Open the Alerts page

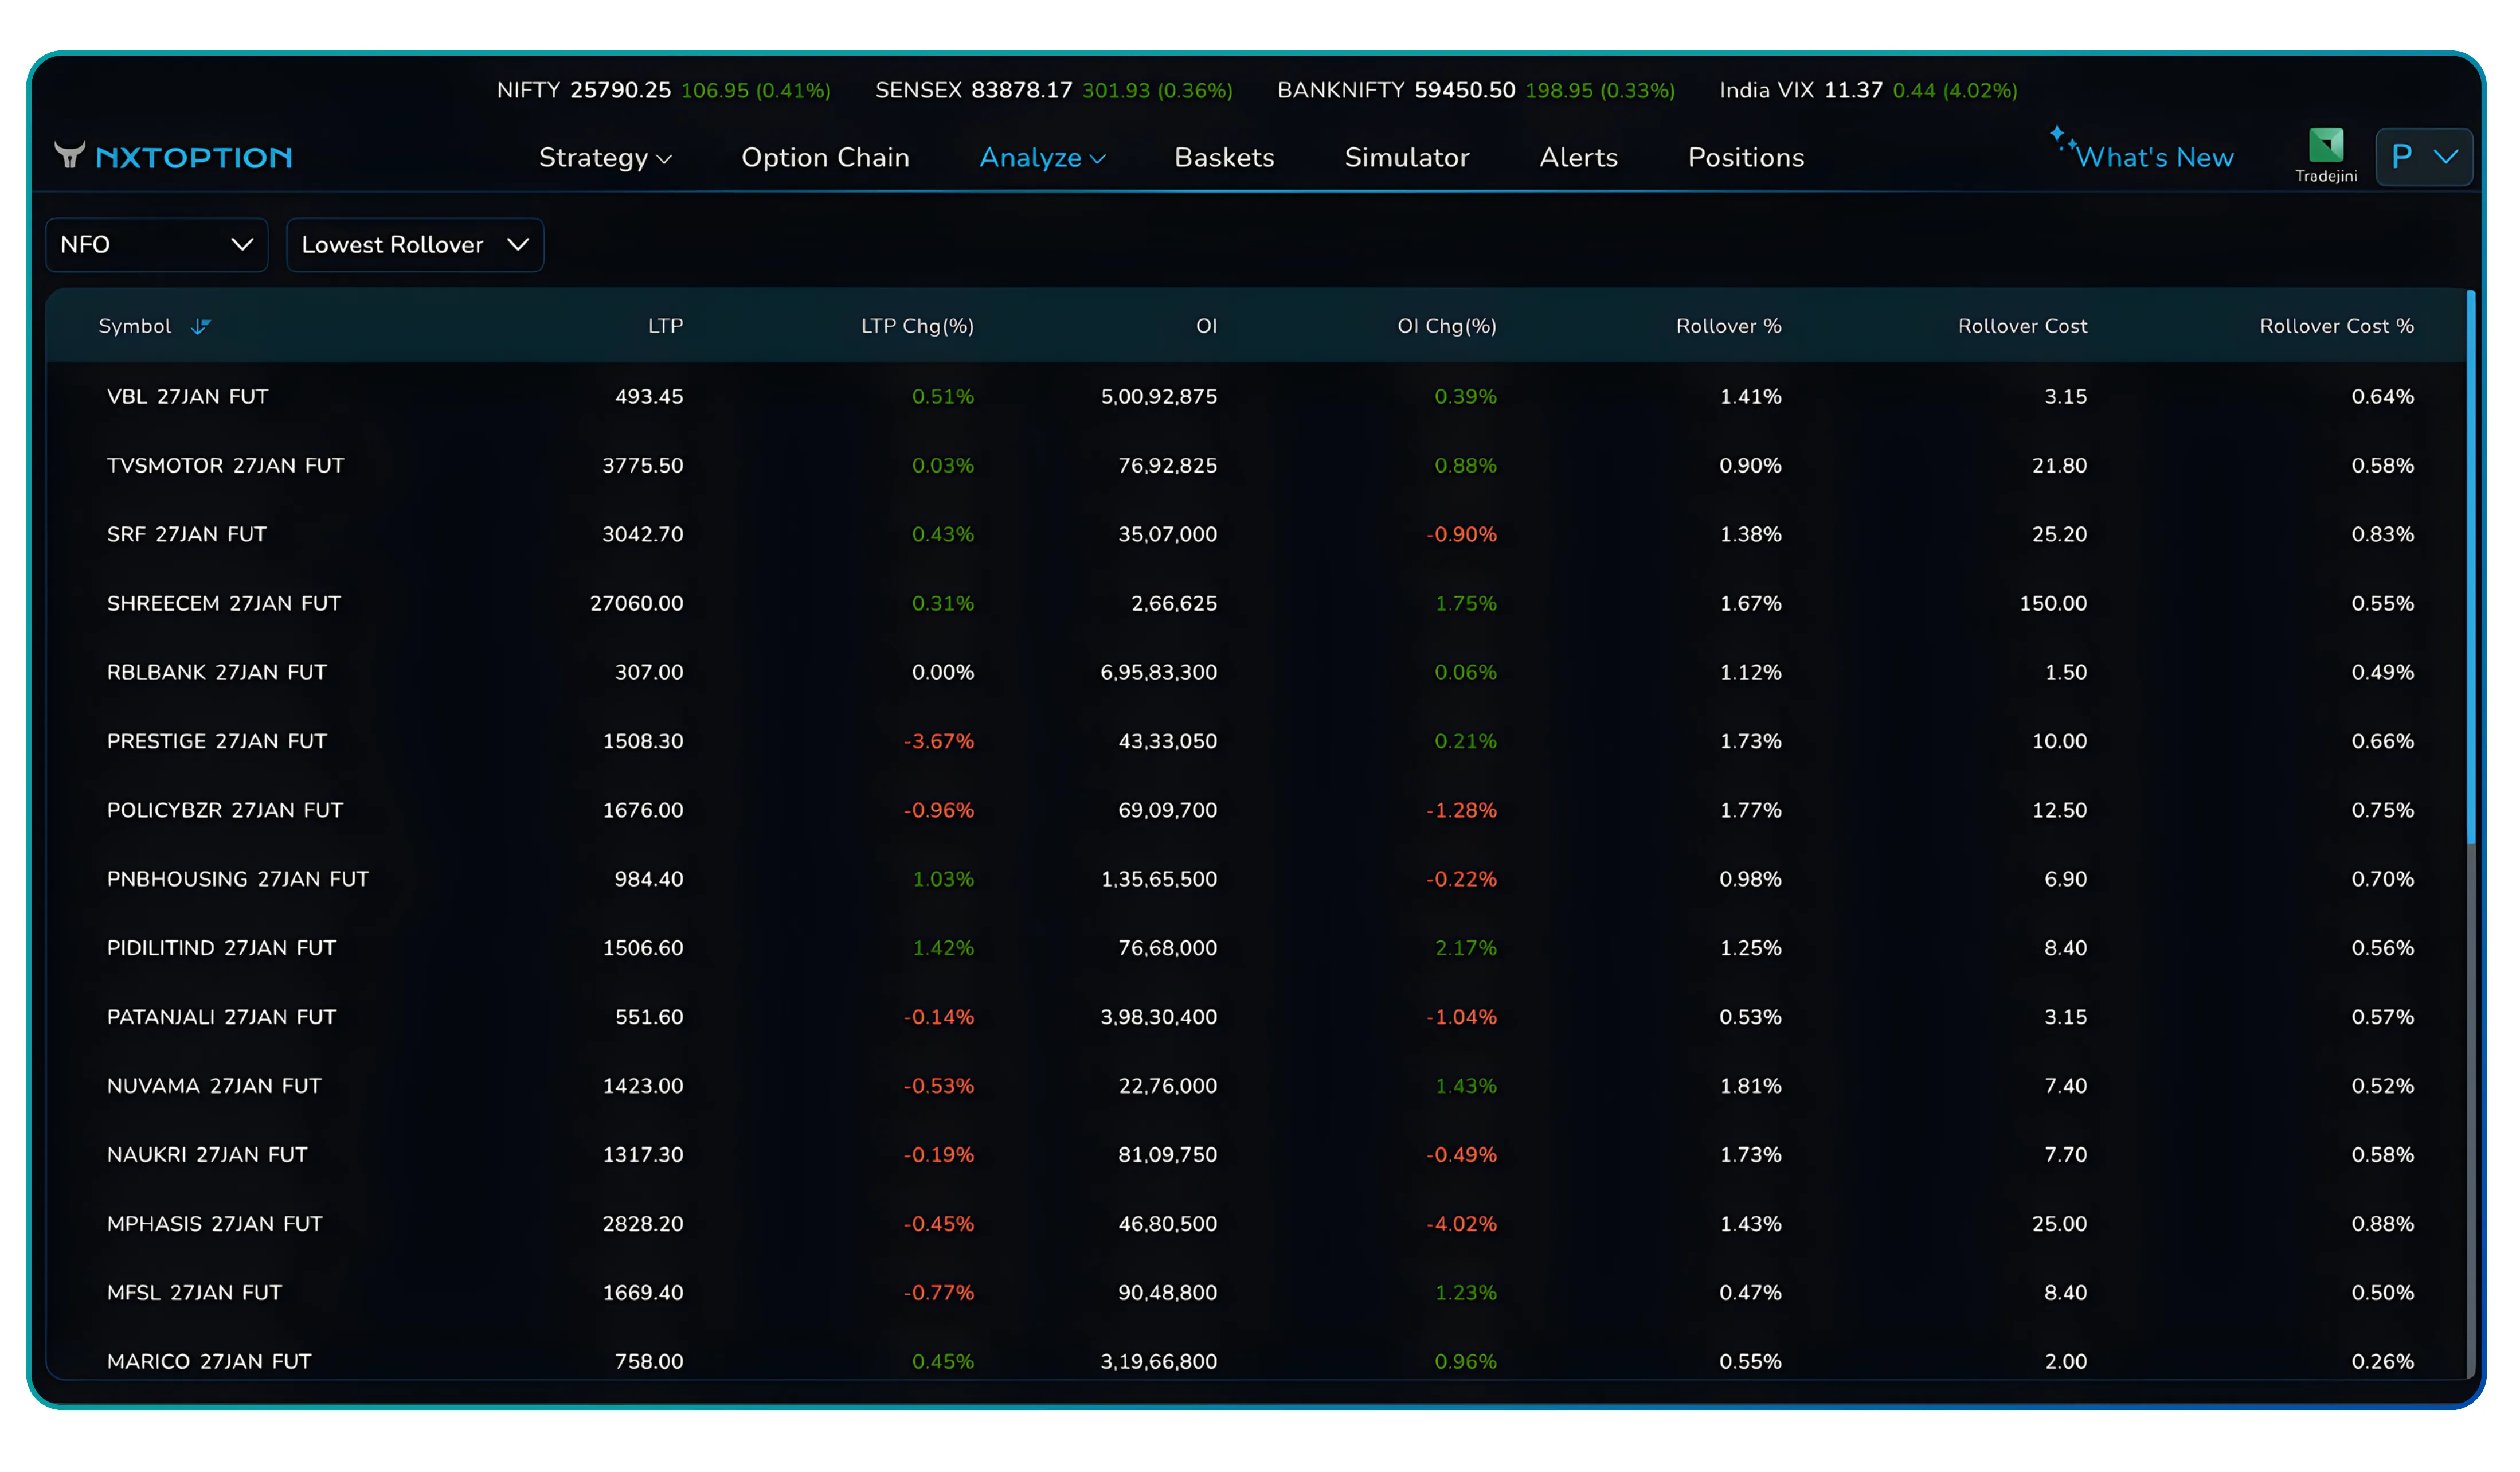pos(1578,157)
